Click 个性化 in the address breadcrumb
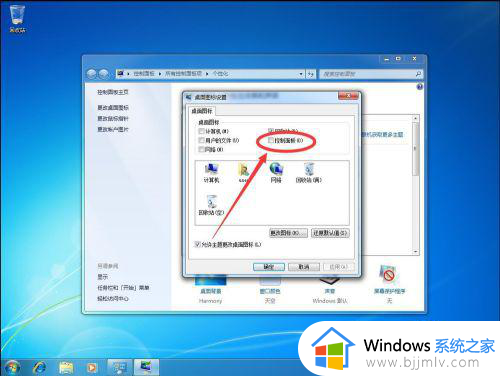Screen dimensions: 500x376 click(220, 74)
